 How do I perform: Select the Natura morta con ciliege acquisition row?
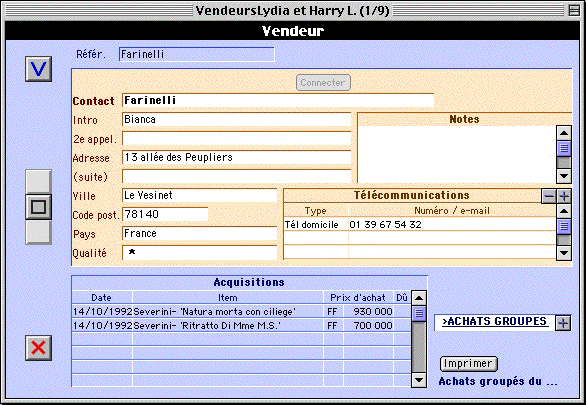point(241,312)
